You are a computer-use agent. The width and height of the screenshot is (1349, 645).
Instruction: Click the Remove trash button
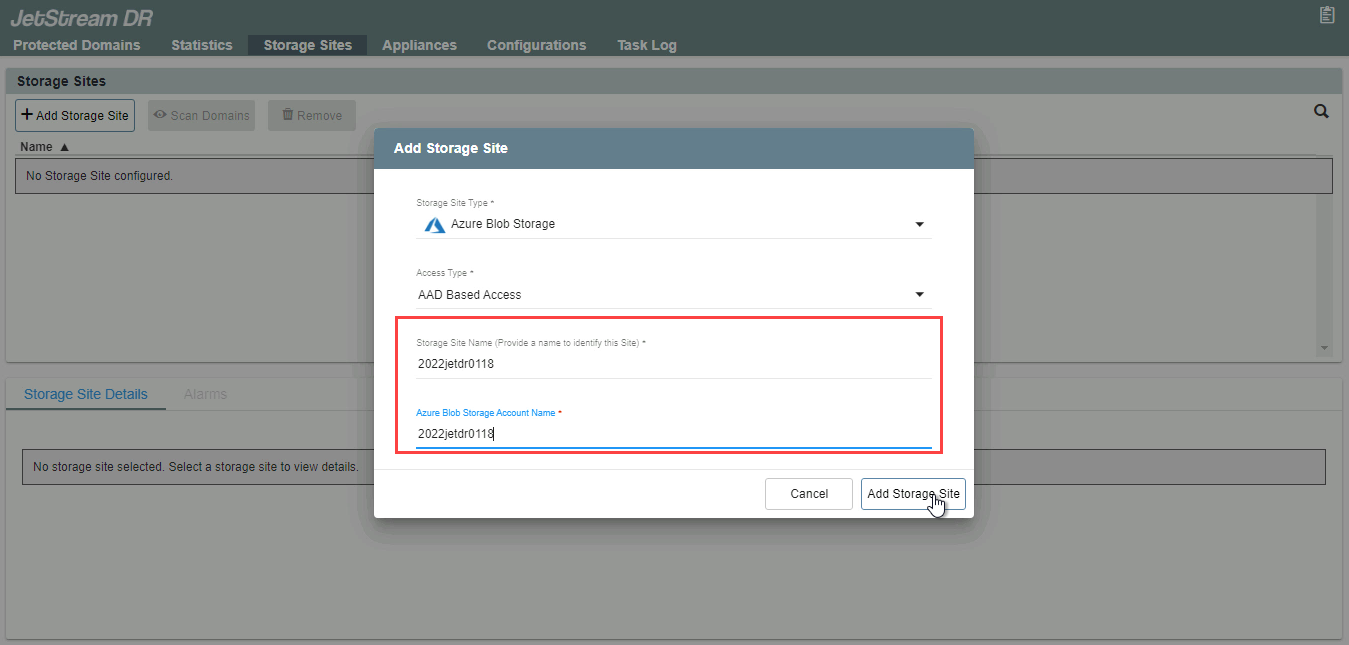tap(311, 115)
